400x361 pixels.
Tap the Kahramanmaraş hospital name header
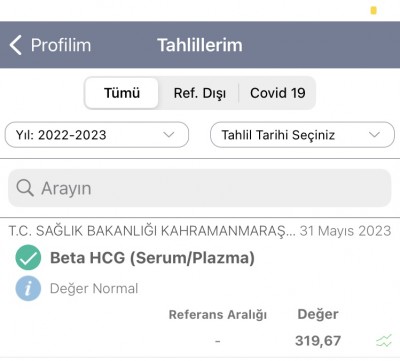click(x=152, y=231)
